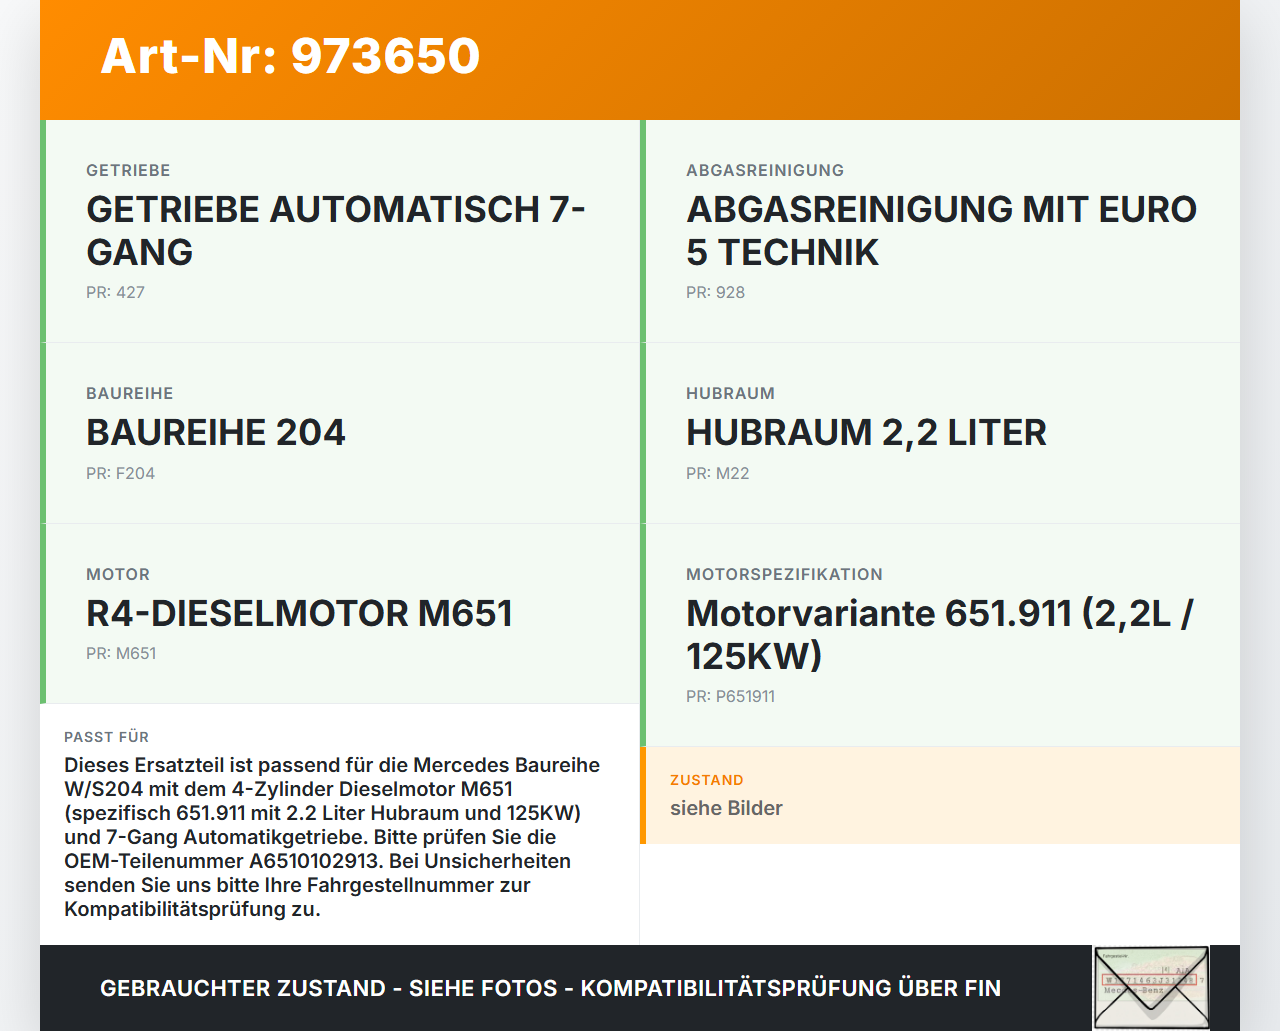Image resolution: width=1280 pixels, height=1031 pixels.
Task: Click the PR: 427 code label
Action: point(115,292)
